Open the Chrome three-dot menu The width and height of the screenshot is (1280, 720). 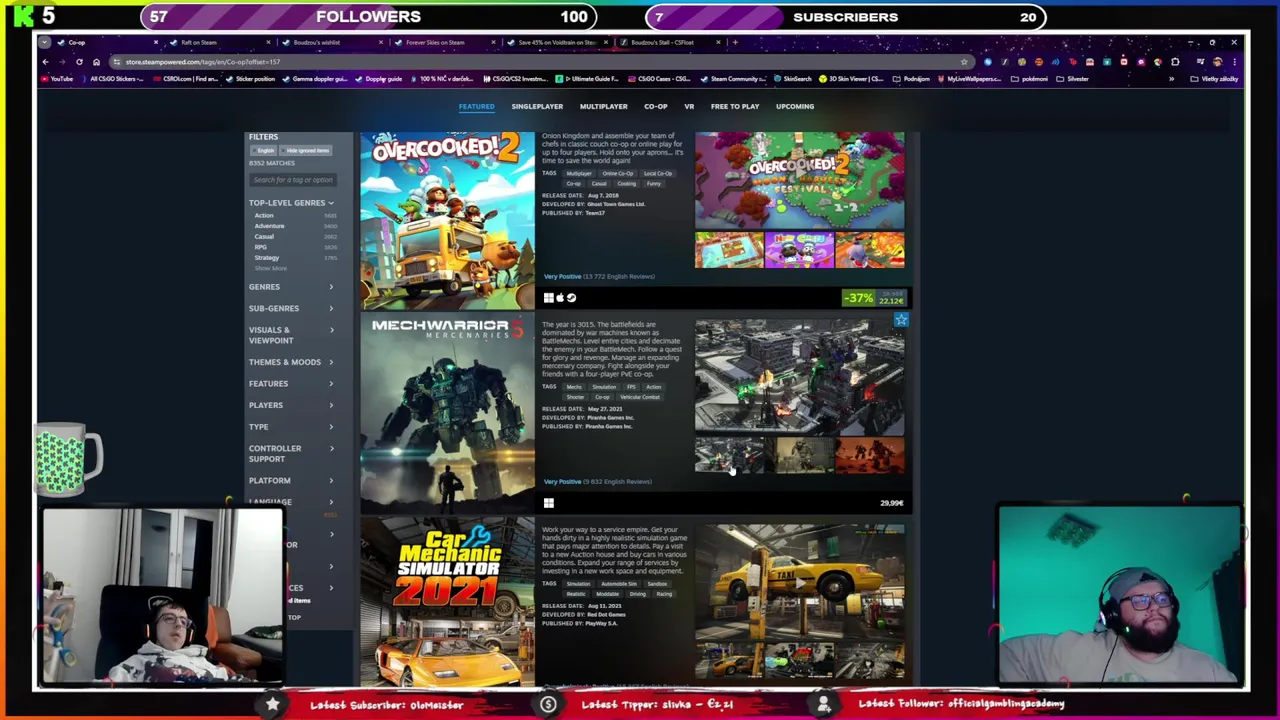click(1234, 62)
